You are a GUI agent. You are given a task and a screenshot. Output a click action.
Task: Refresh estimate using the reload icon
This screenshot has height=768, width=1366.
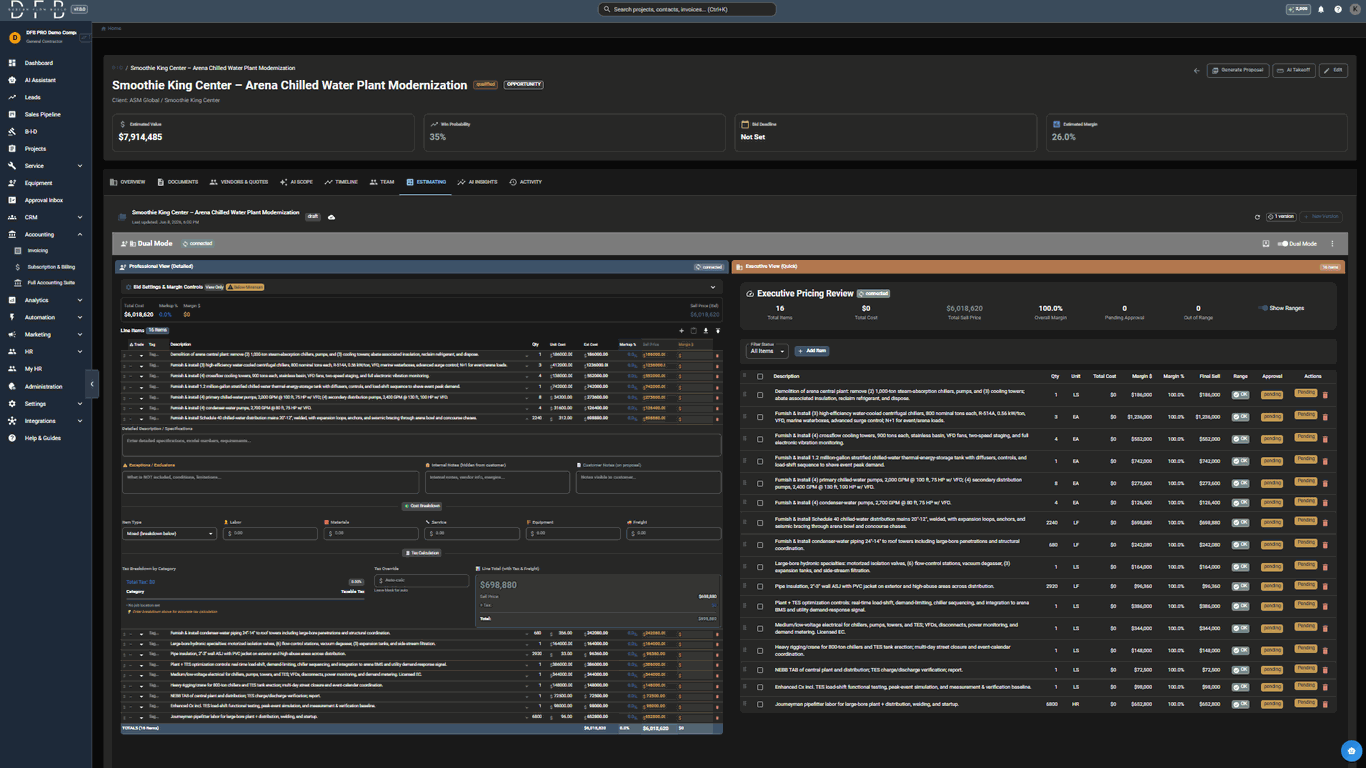click(1257, 216)
